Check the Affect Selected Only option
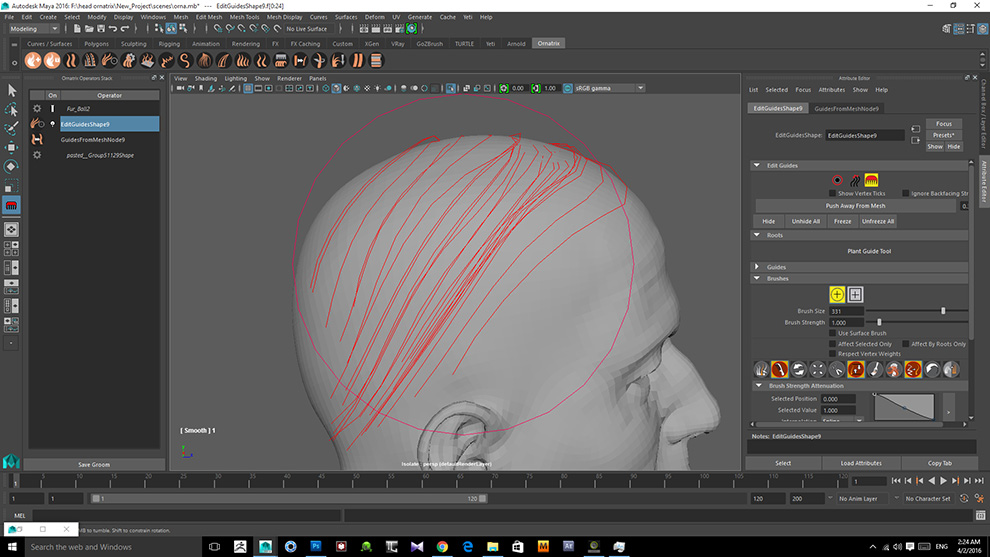This screenshot has width=990, height=557. point(833,344)
